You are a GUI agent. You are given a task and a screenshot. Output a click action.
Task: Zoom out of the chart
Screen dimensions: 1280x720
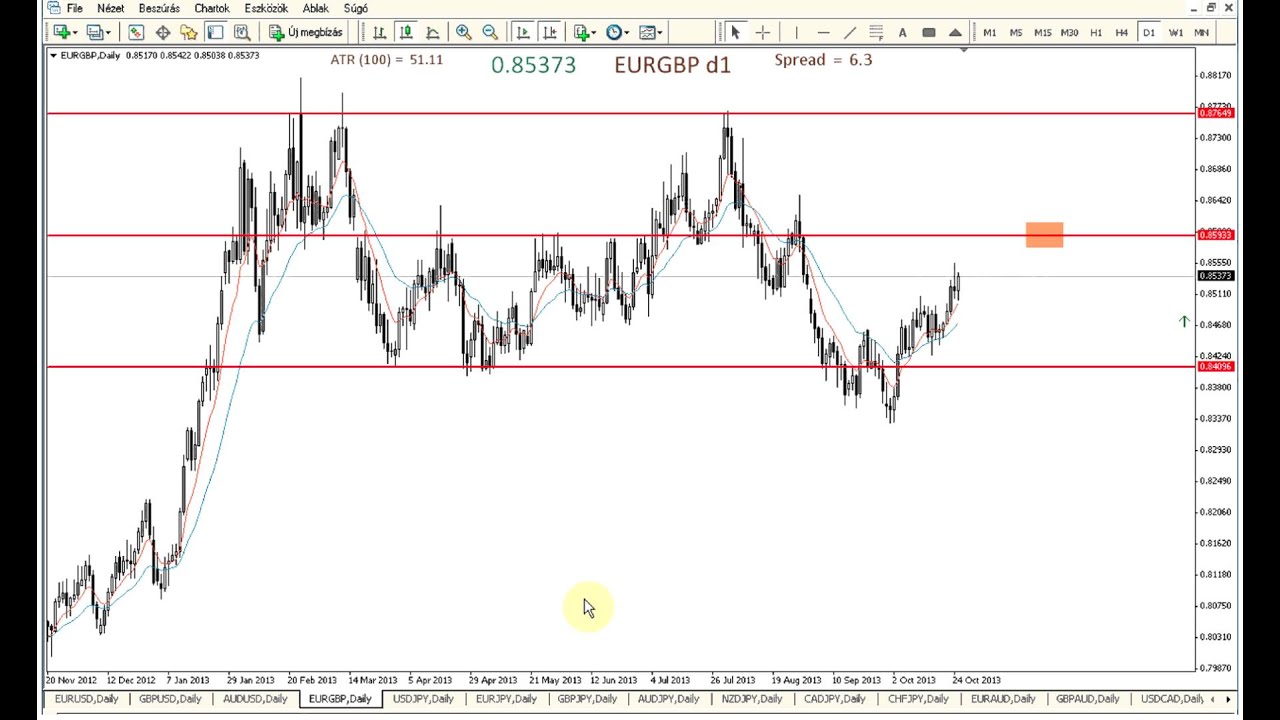pos(490,33)
